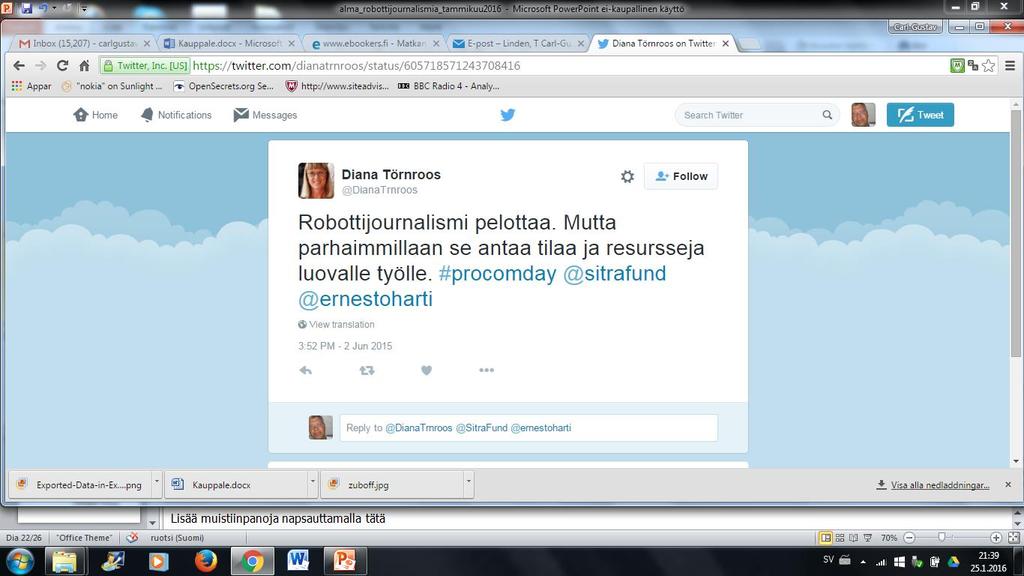The height and width of the screenshot is (576, 1024).
Task: Click the magnifier icon in Search Twitter
Action: click(827, 115)
